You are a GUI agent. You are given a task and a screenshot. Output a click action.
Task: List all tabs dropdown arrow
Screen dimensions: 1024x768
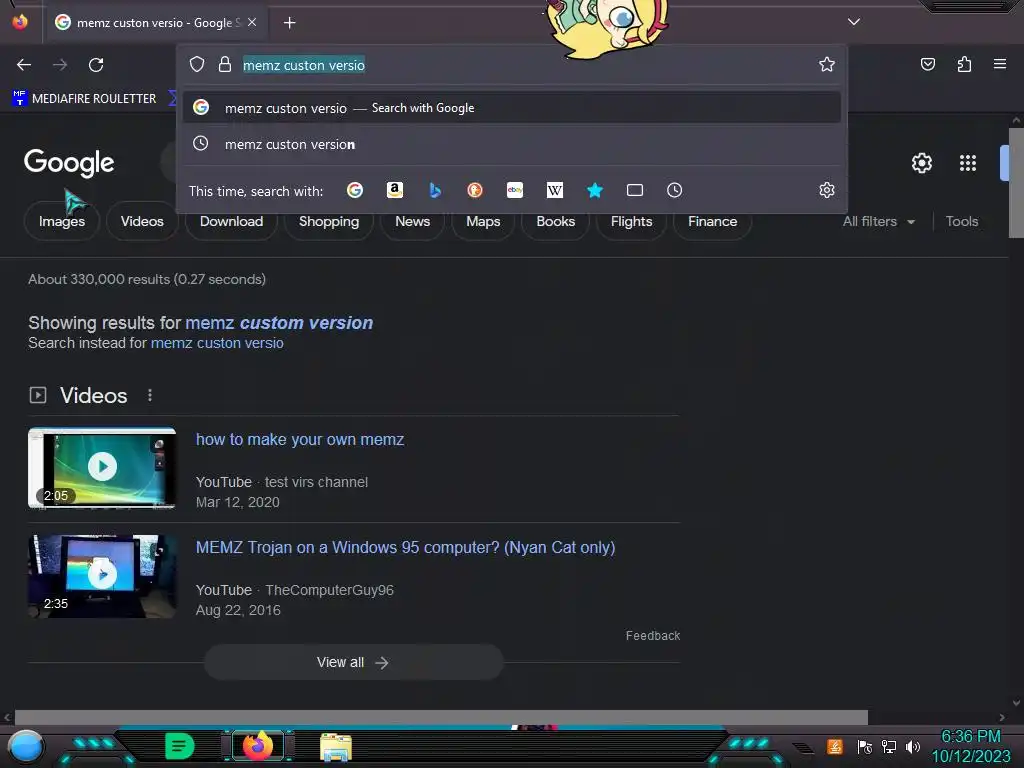tap(854, 22)
